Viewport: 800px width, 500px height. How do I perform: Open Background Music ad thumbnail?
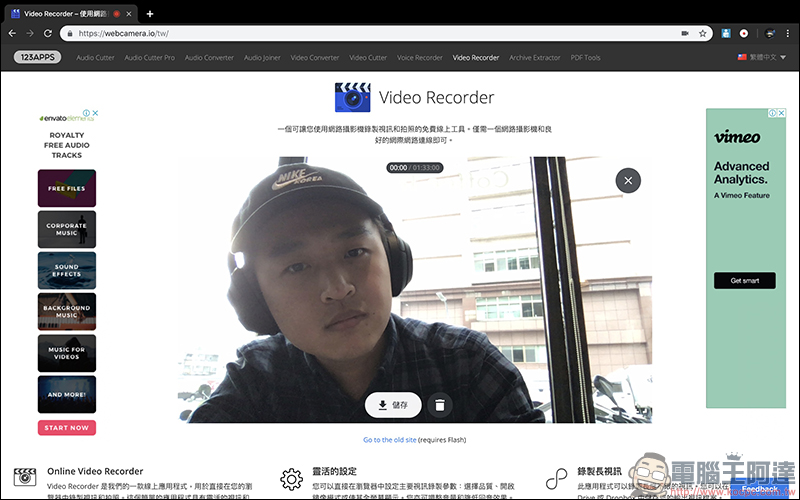tap(67, 312)
